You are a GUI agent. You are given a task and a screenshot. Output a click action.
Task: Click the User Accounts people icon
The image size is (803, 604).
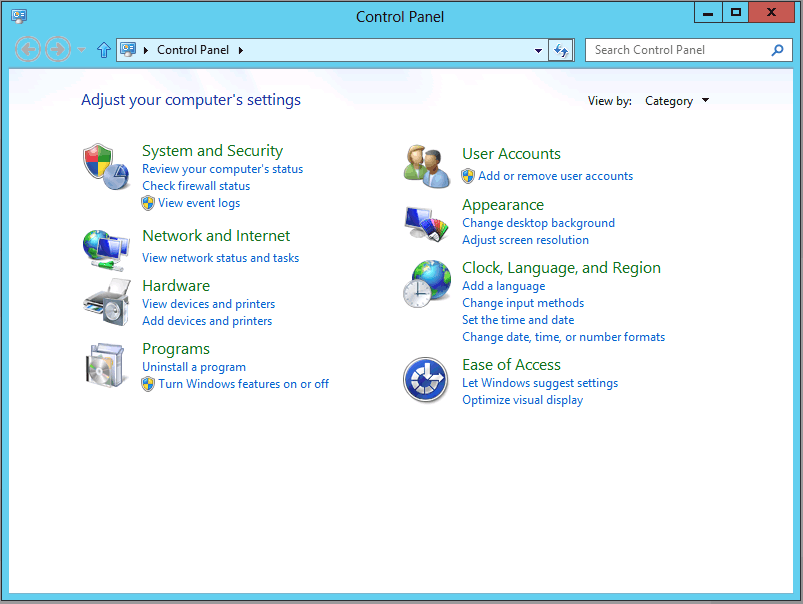(427, 165)
